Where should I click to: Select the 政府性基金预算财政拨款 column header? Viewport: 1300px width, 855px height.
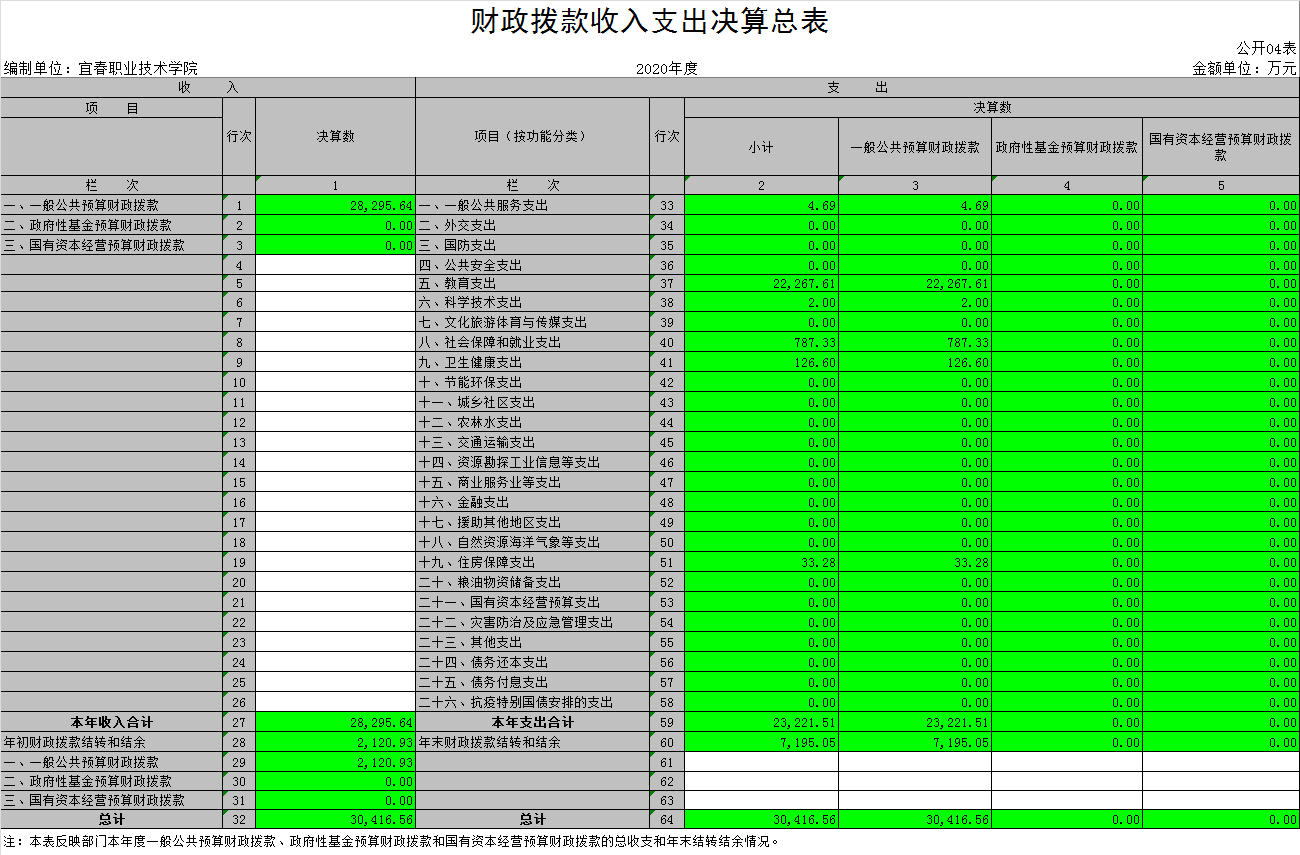1067,147
